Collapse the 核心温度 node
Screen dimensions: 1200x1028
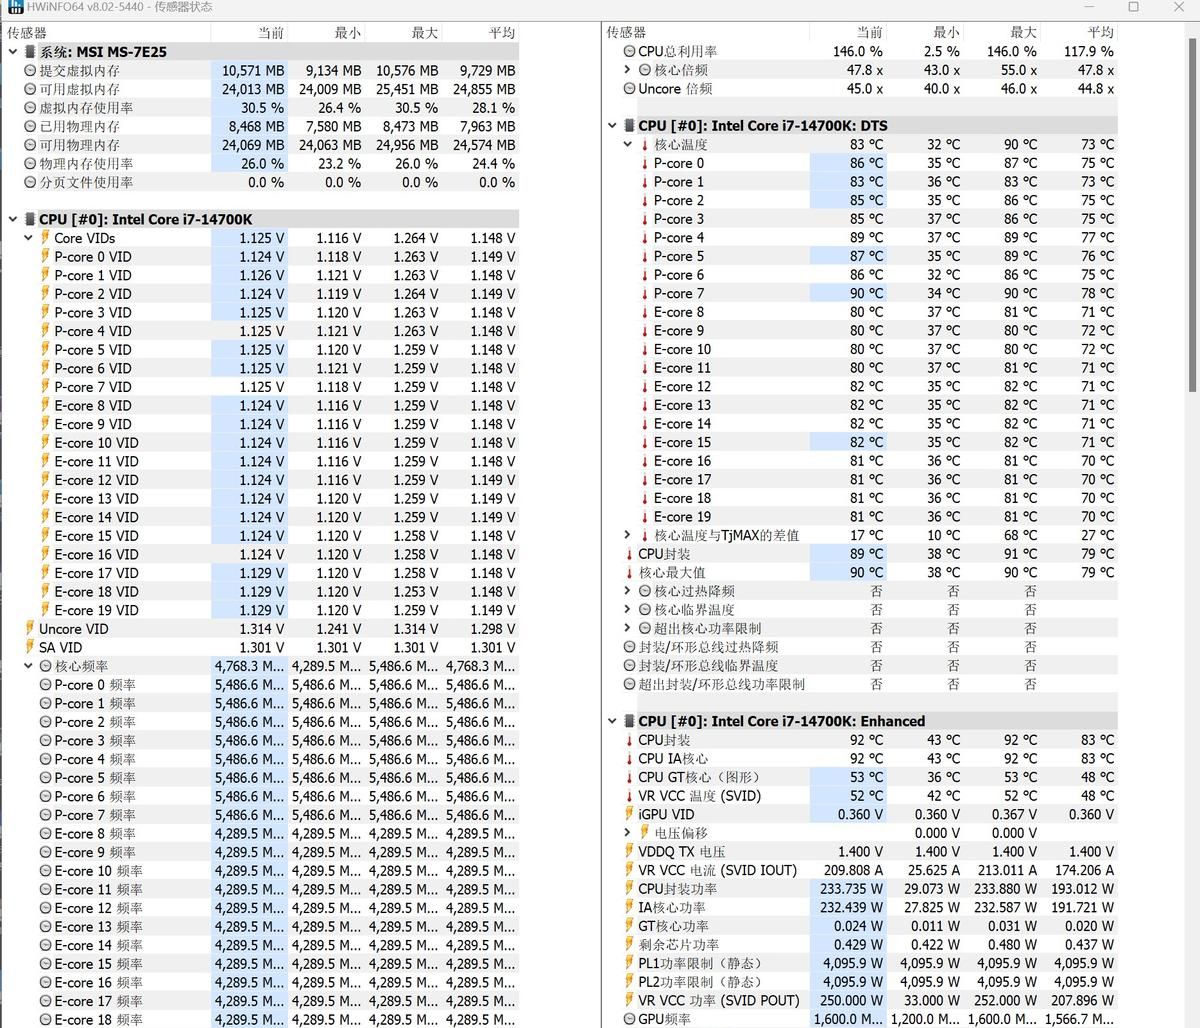(x=628, y=144)
